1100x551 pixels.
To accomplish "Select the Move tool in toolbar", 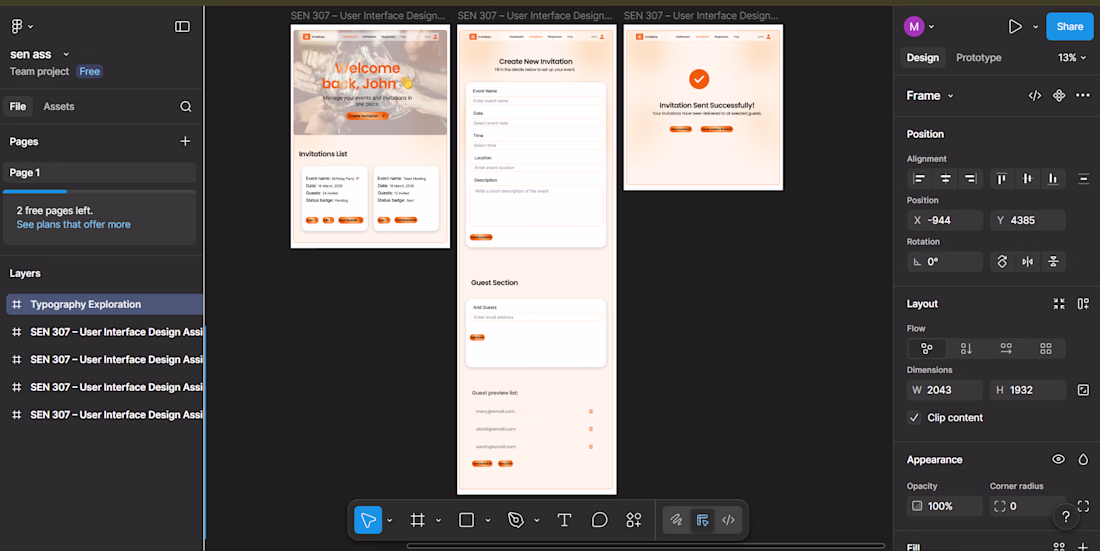I will [368, 520].
